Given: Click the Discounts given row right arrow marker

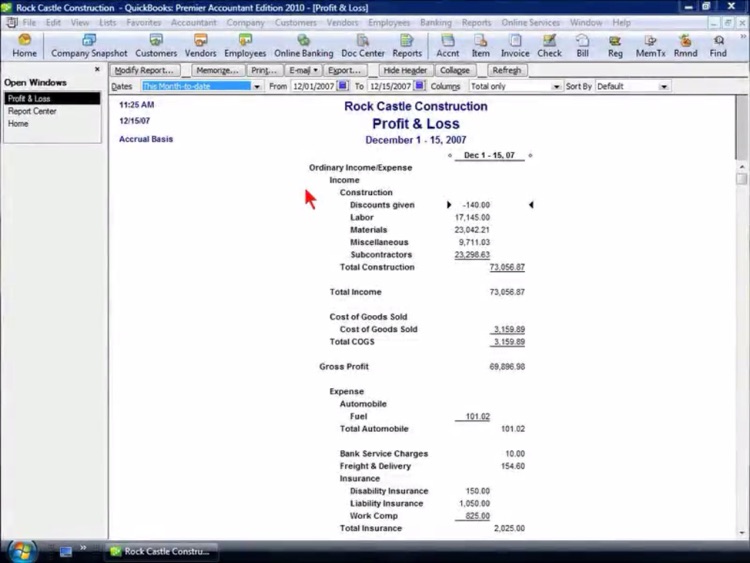Looking at the screenshot, I should 449,205.
